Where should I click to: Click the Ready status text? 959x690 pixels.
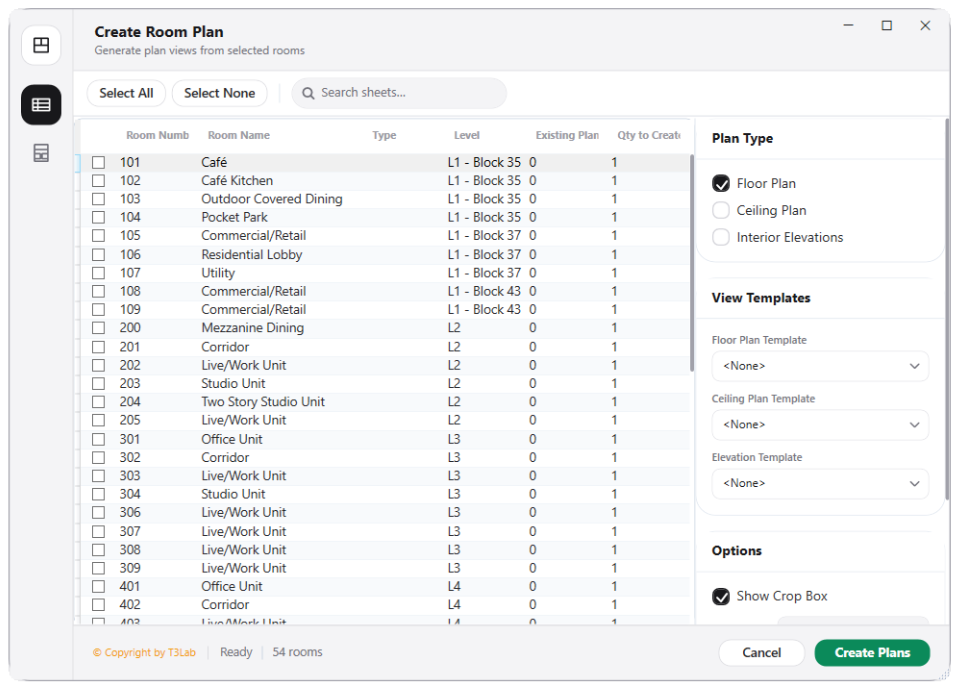(236, 653)
